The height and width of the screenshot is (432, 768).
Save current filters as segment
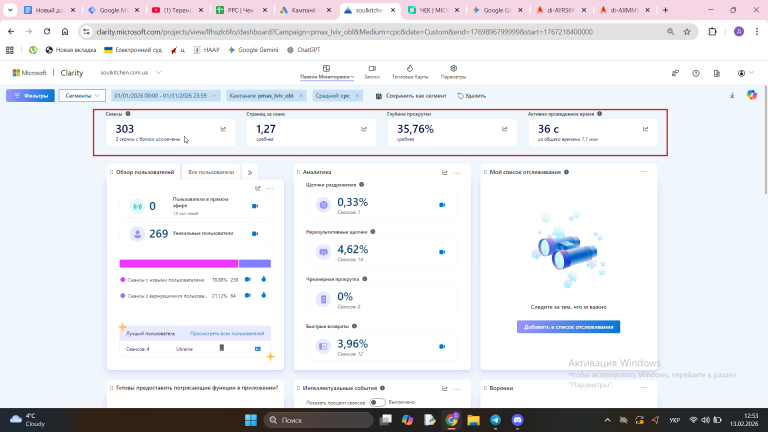click(411, 96)
